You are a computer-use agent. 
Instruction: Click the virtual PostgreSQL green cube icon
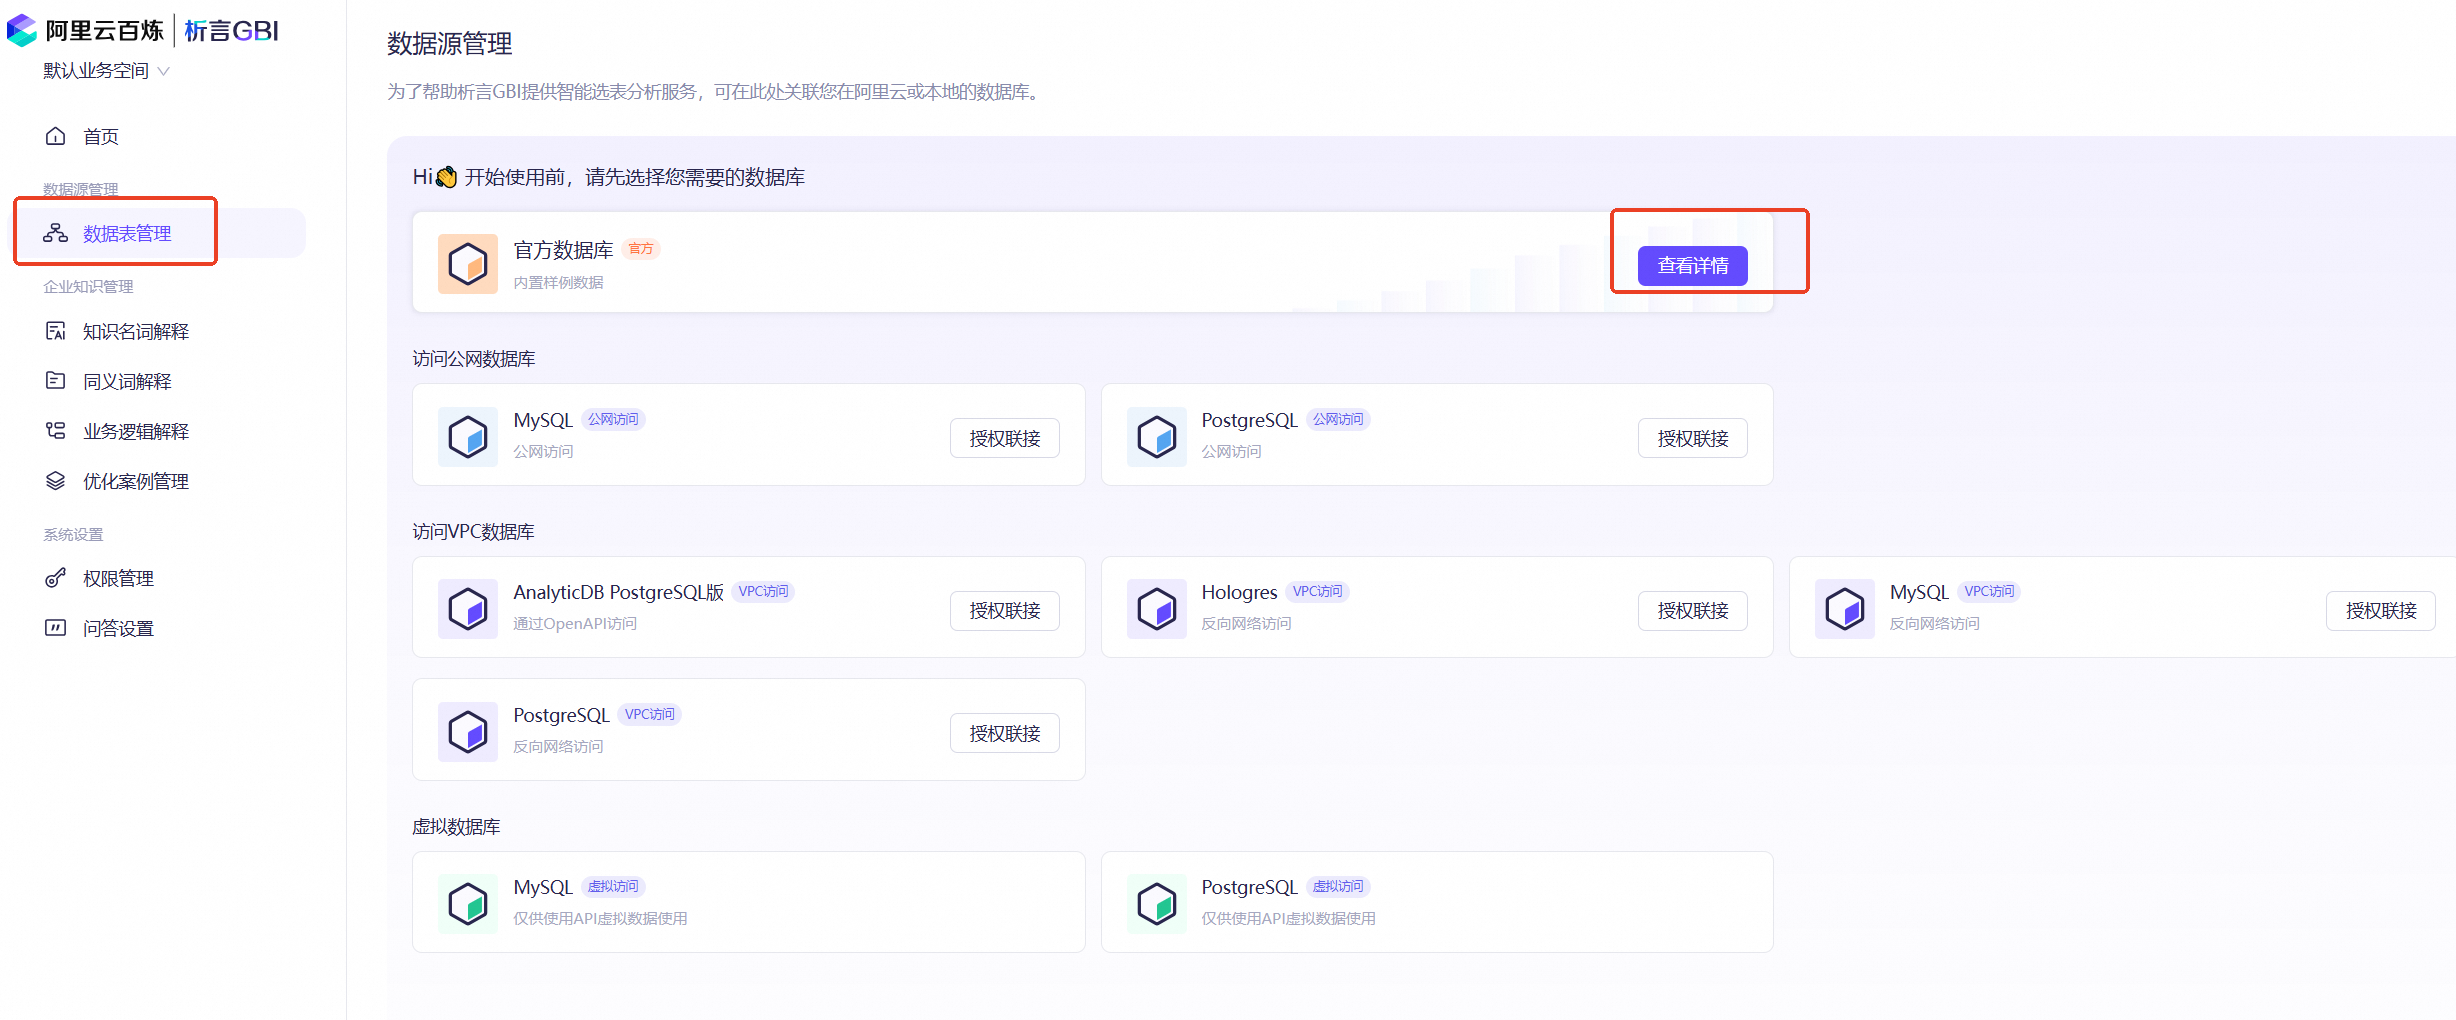pyautogui.click(x=1156, y=904)
